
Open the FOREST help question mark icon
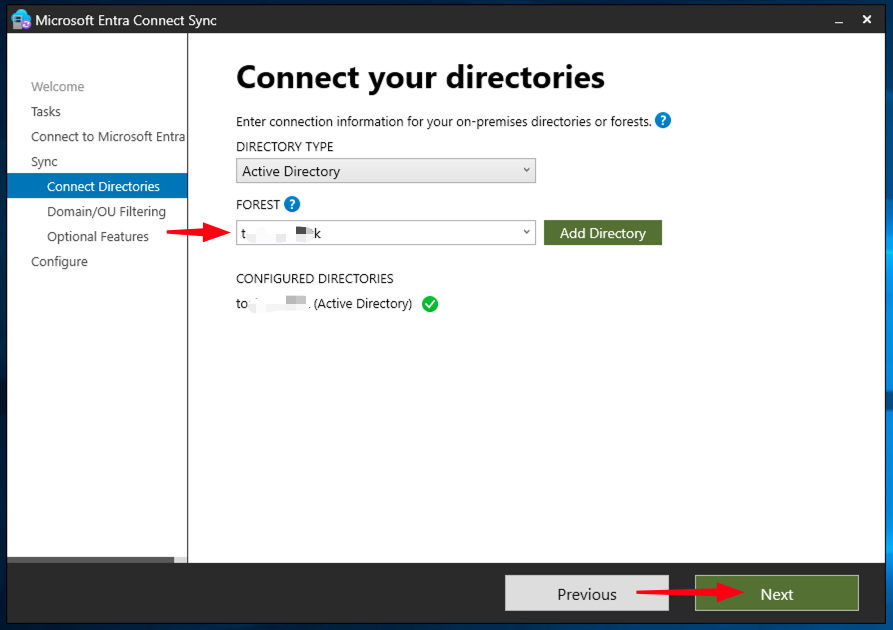pyautogui.click(x=292, y=204)
